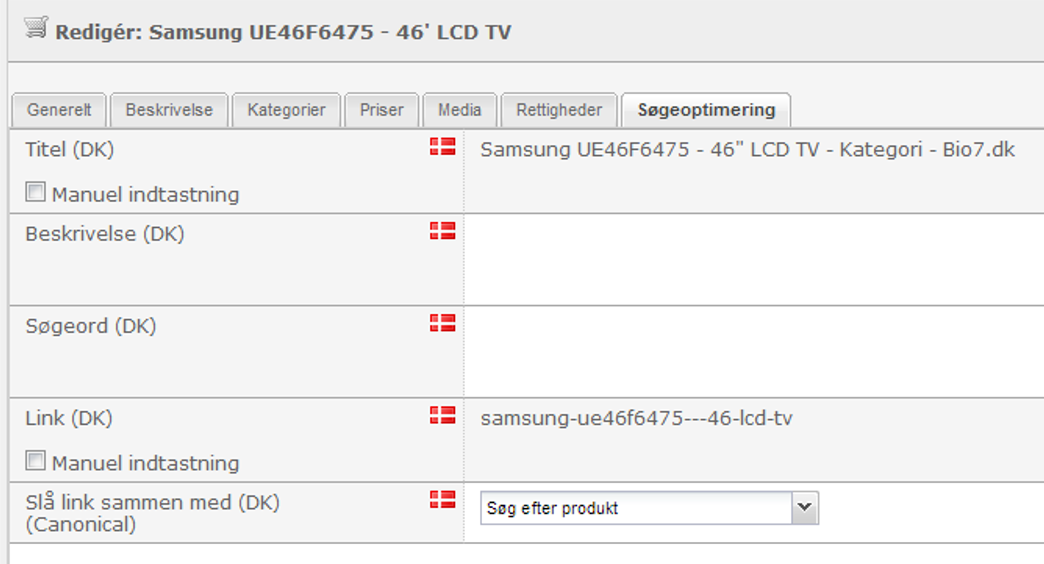Click Danish flag next to Link (DK)
Screen dimensions: 1044x564
(x=442, y=415)
